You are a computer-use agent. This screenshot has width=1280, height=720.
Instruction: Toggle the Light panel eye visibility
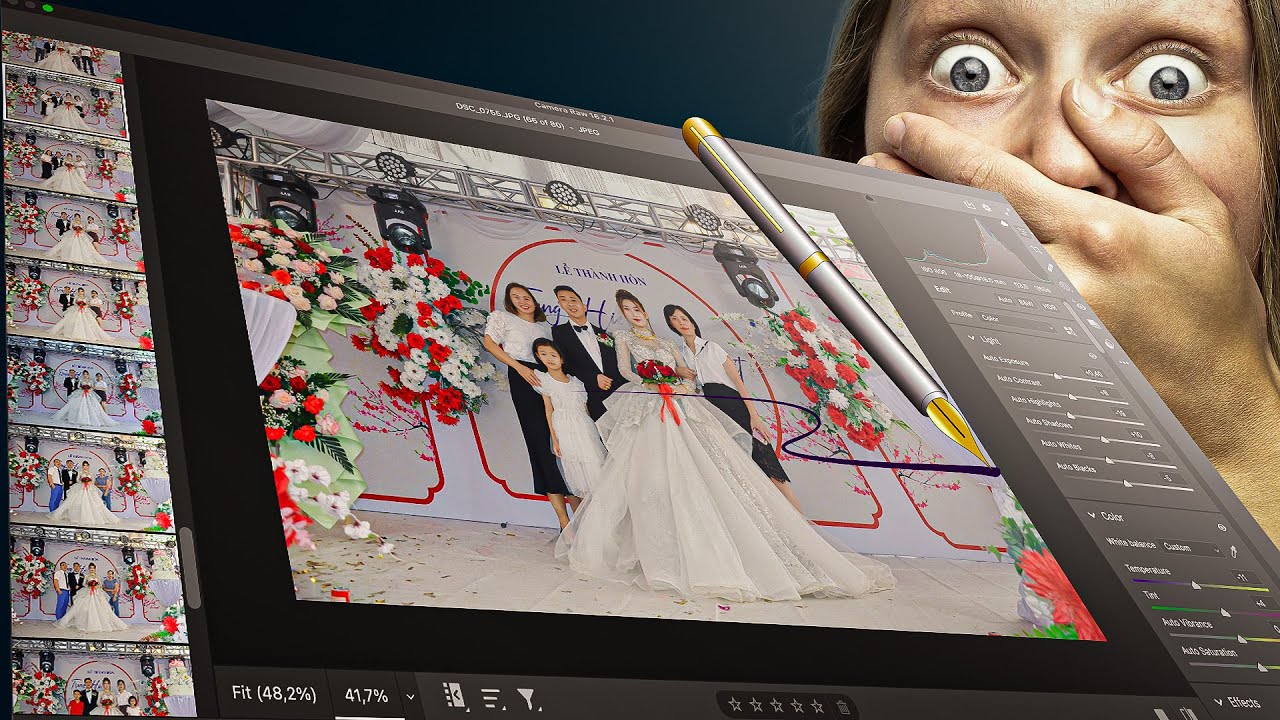1092,355
